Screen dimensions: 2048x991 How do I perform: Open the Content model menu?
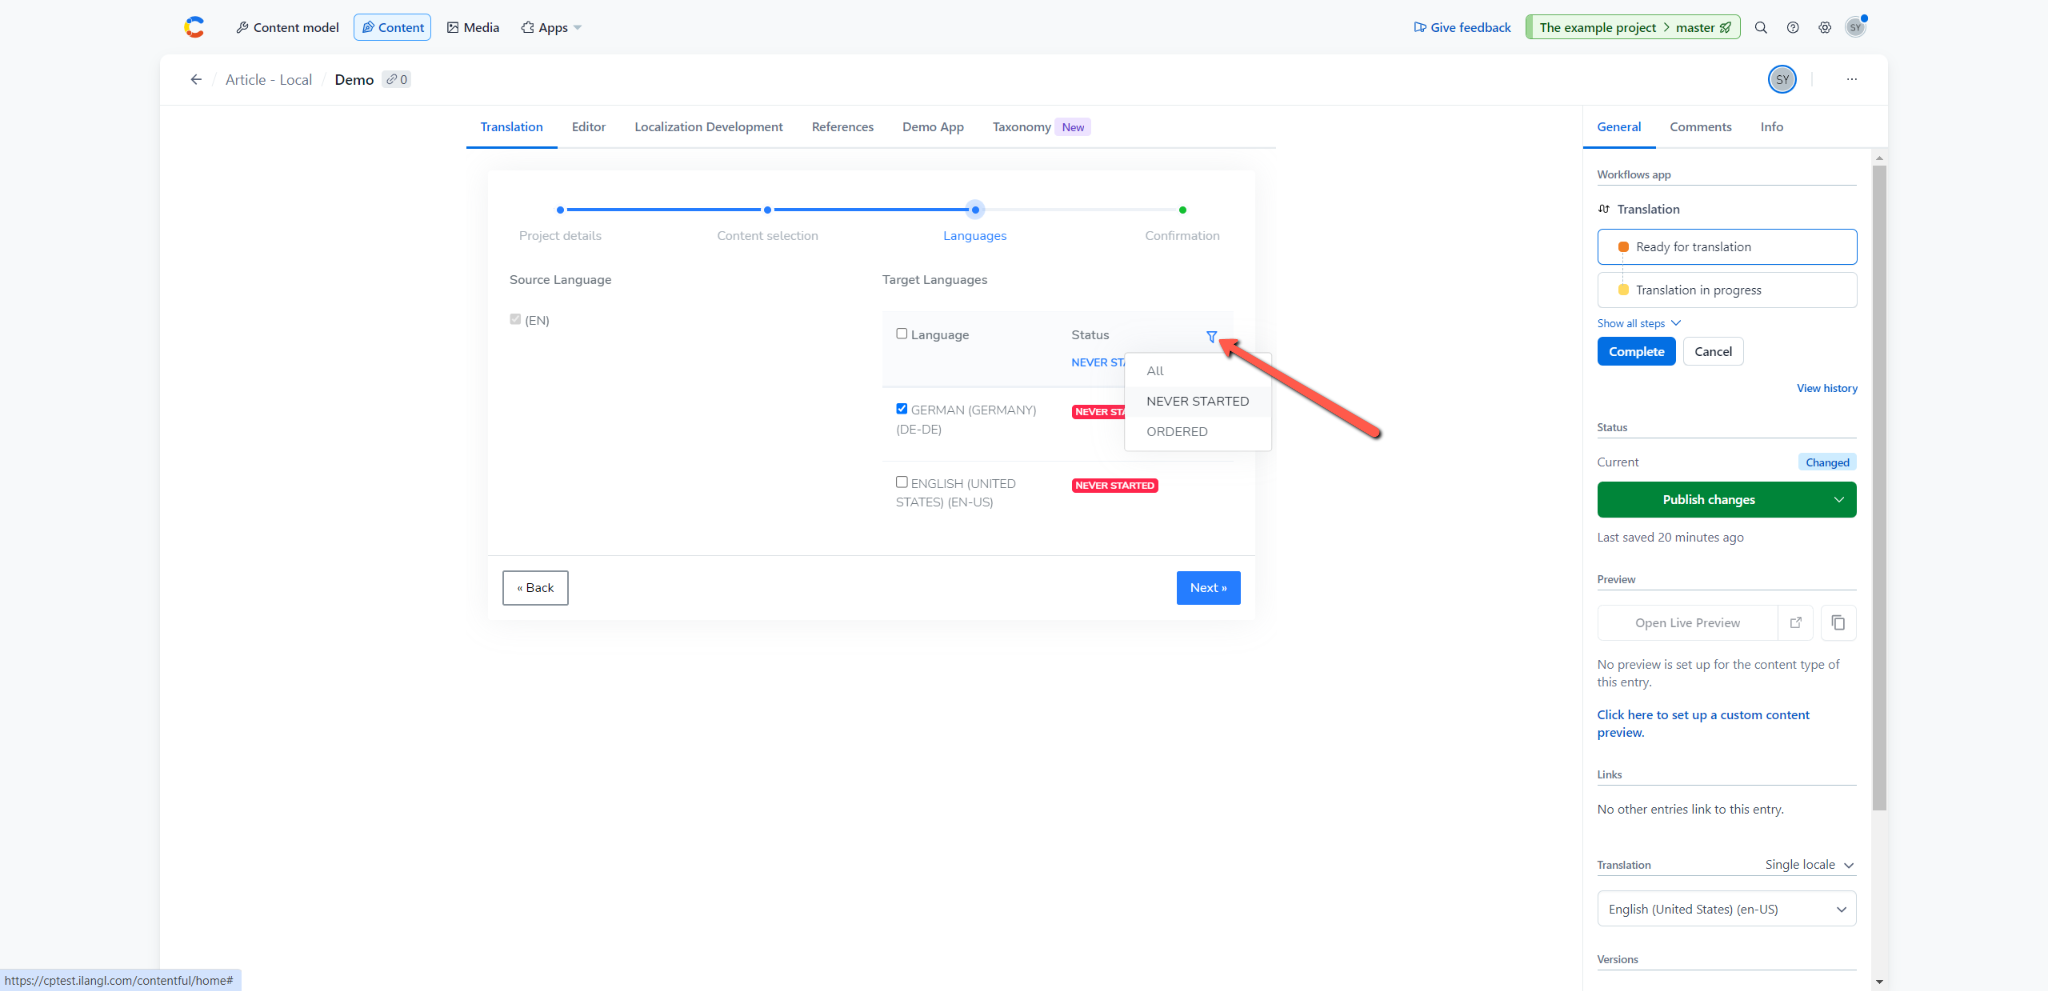click(x=288, y=28)
